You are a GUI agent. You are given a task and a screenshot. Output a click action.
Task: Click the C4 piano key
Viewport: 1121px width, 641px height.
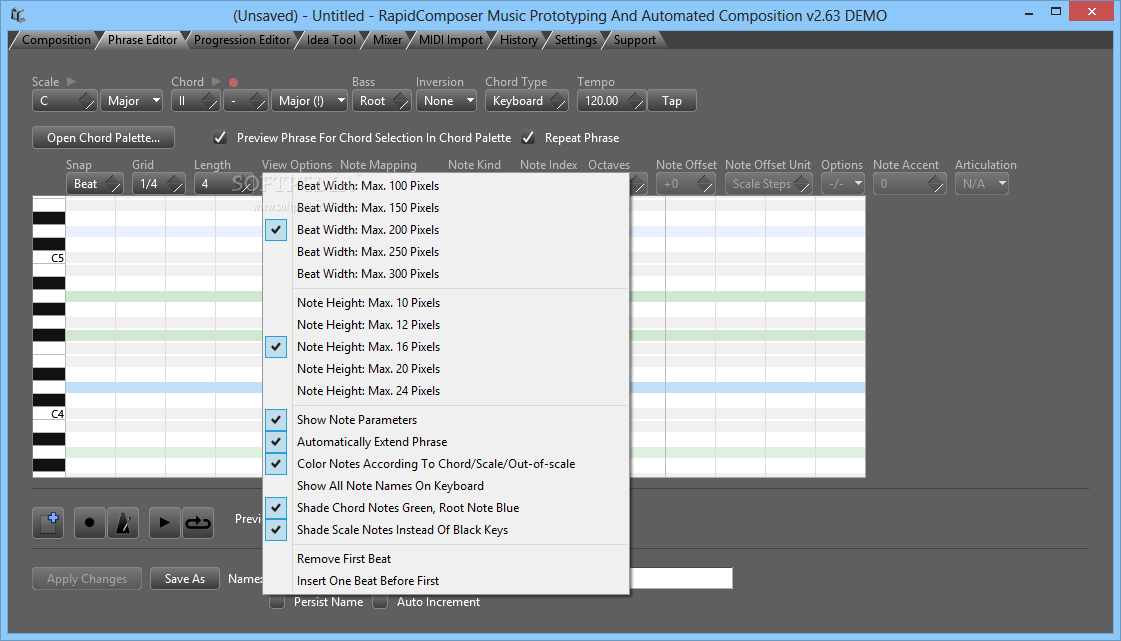coord(49,414)
